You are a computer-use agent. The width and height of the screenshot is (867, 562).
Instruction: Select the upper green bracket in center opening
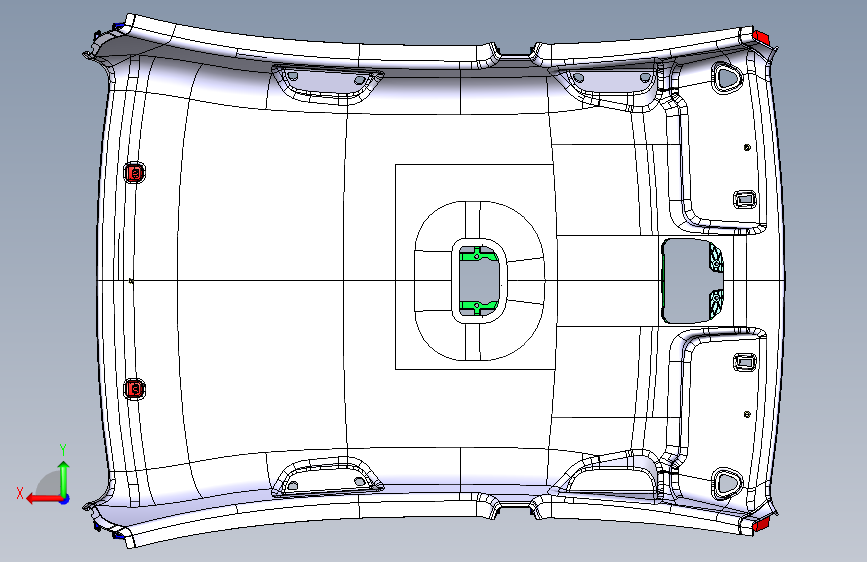[x=478, y=254]
